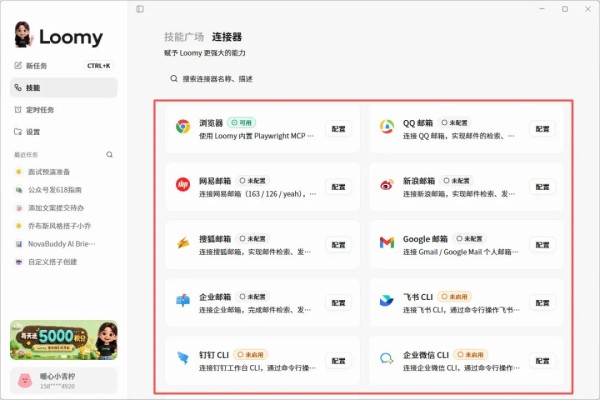Click the 企业邮箱 mailbox icon
The height and width of the screenshot is (400, 600).
tap(183, 300)
